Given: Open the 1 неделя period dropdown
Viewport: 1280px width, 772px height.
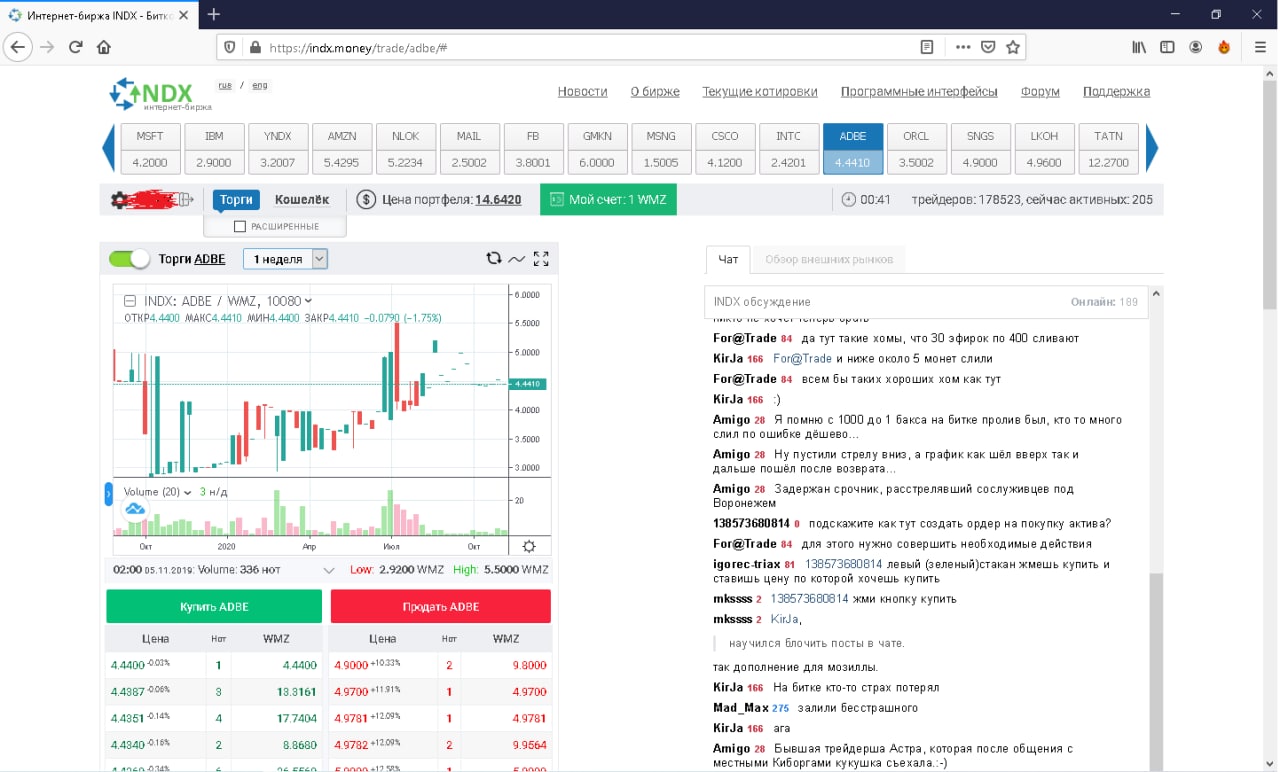Looking at the screenshot, I should (x=286, y=259).
